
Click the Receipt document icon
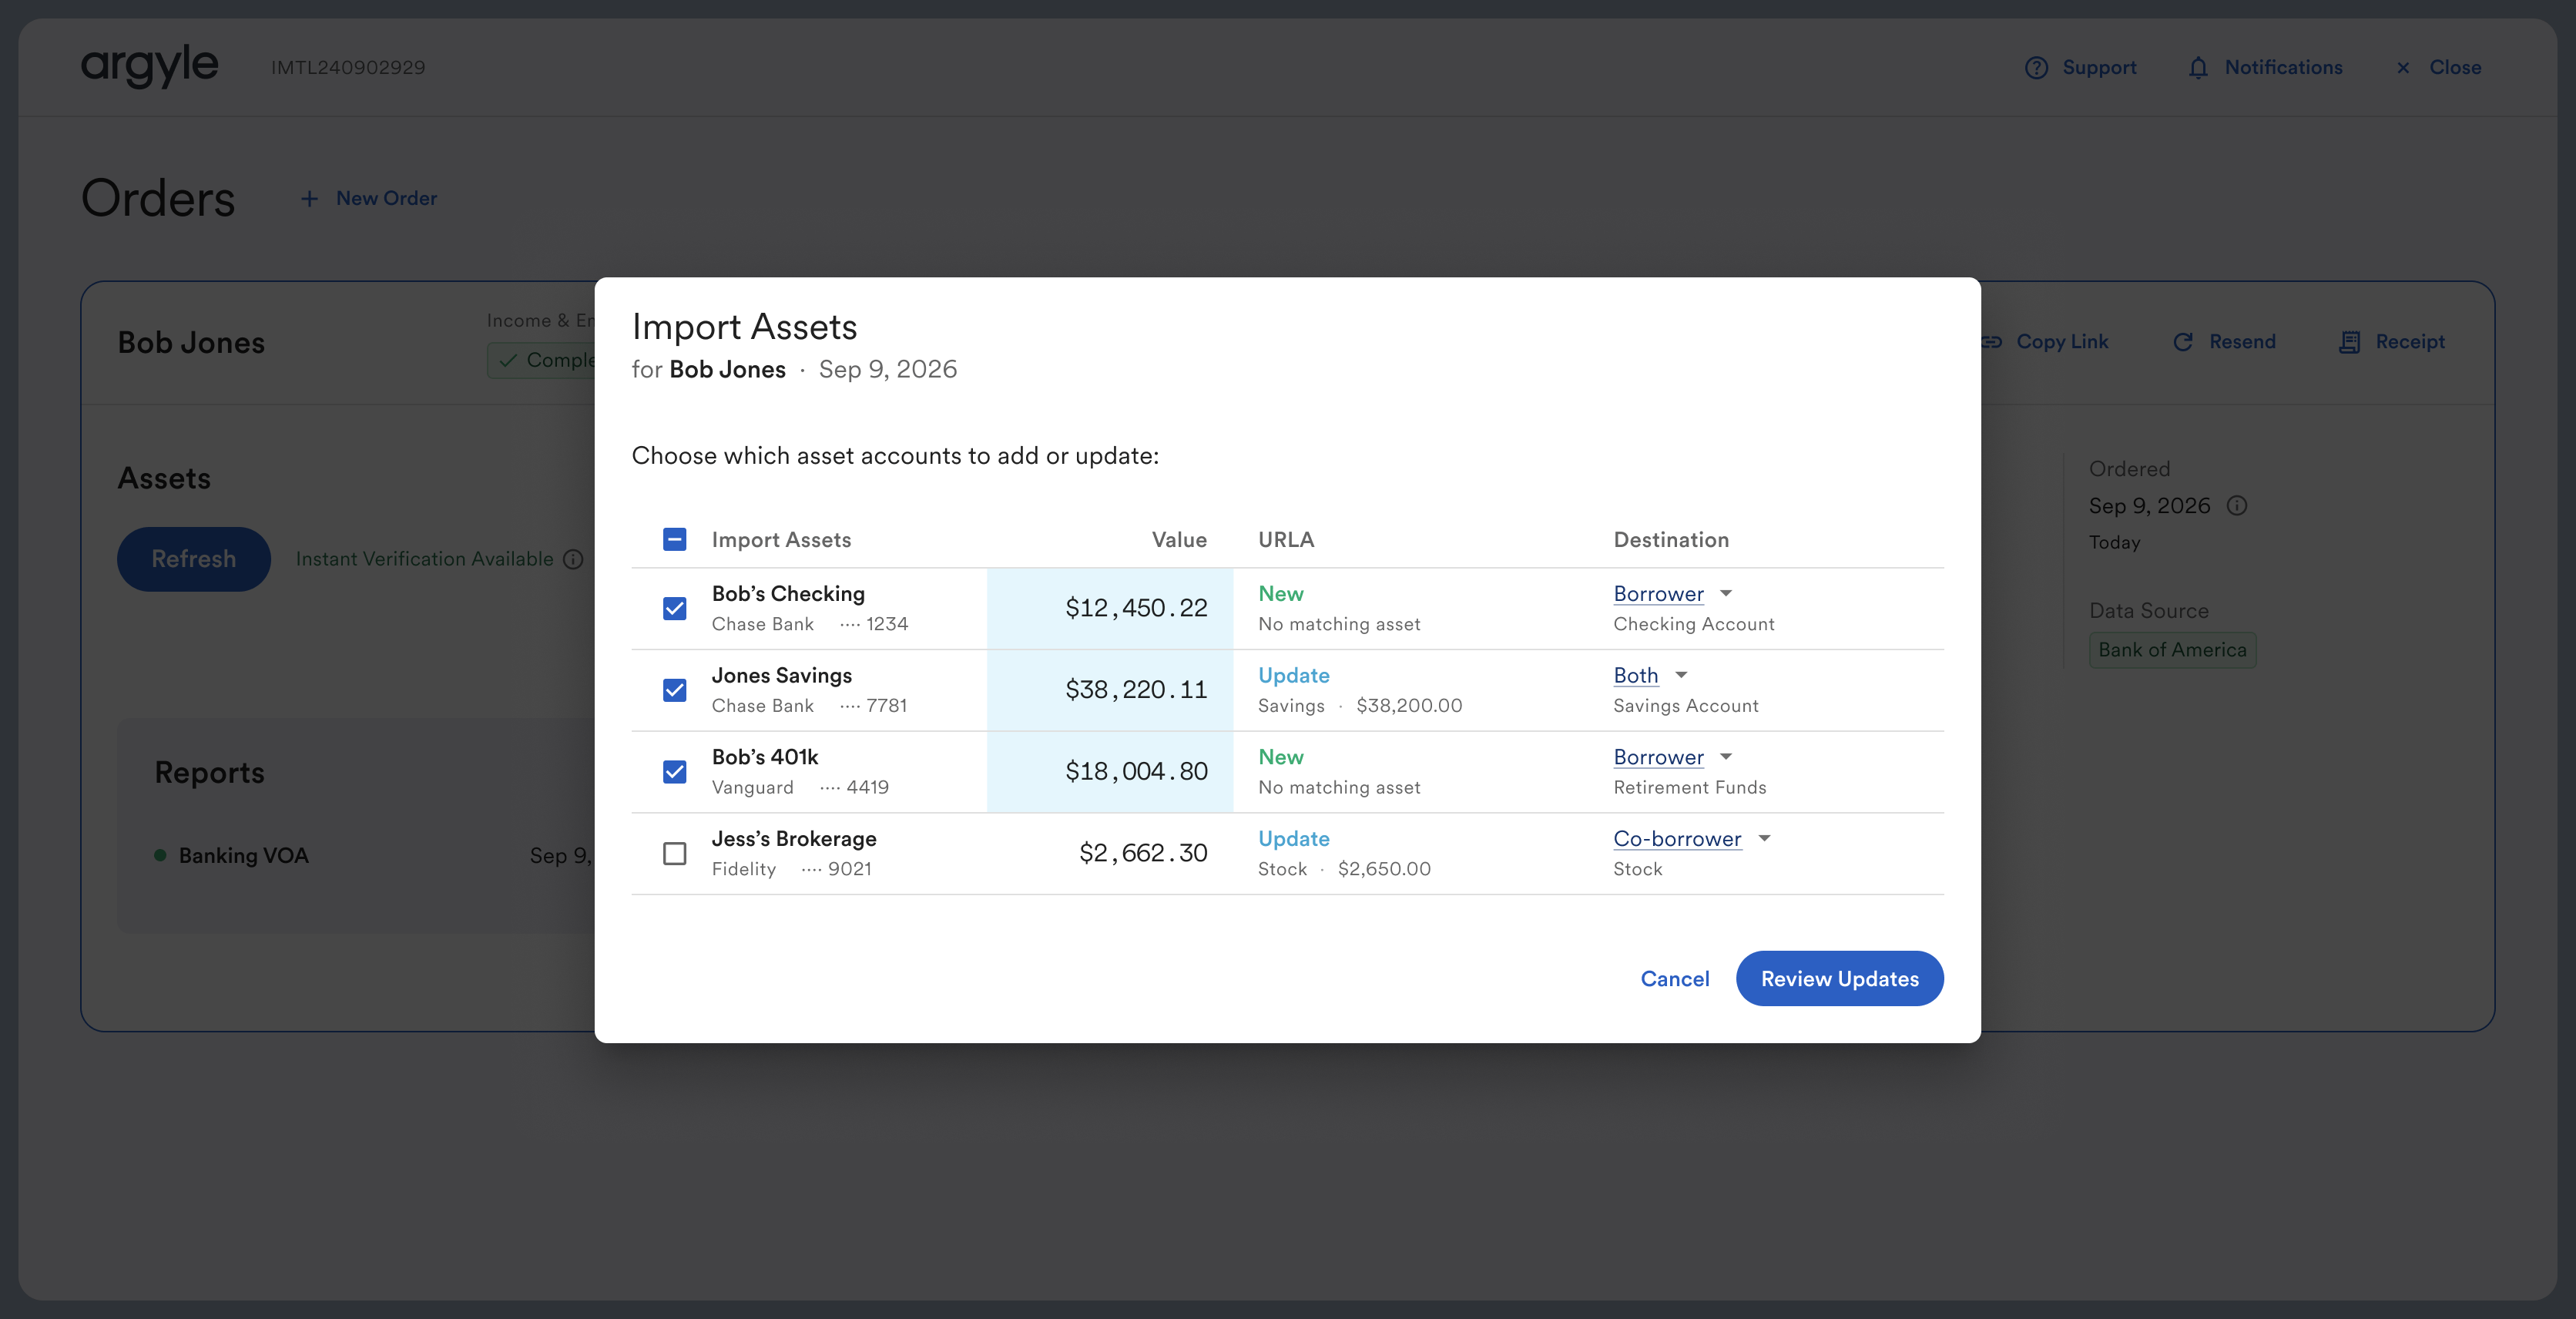tap(2350, 342)
